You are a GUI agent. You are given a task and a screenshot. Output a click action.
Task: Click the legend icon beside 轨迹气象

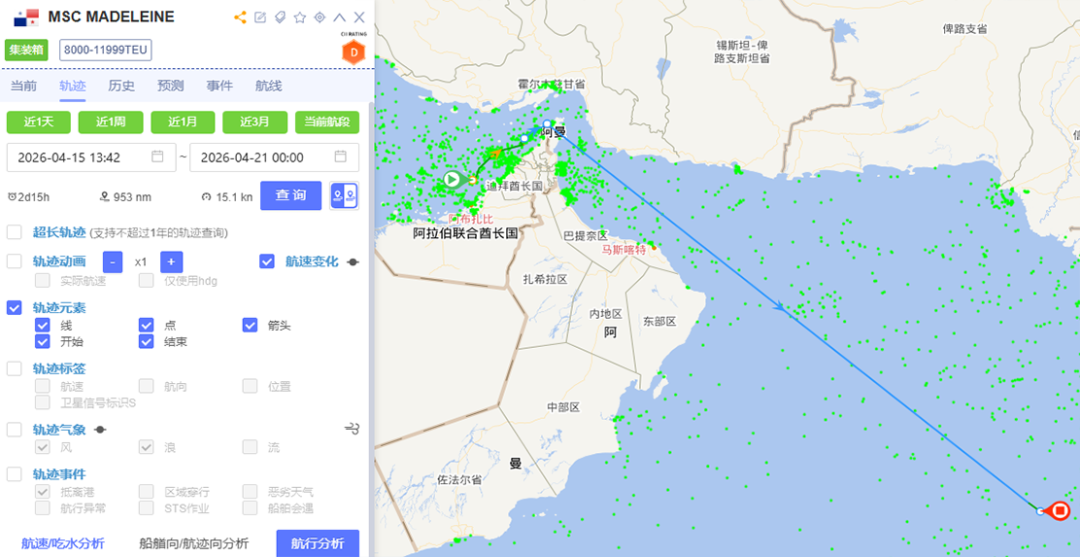tap(101, 430)
